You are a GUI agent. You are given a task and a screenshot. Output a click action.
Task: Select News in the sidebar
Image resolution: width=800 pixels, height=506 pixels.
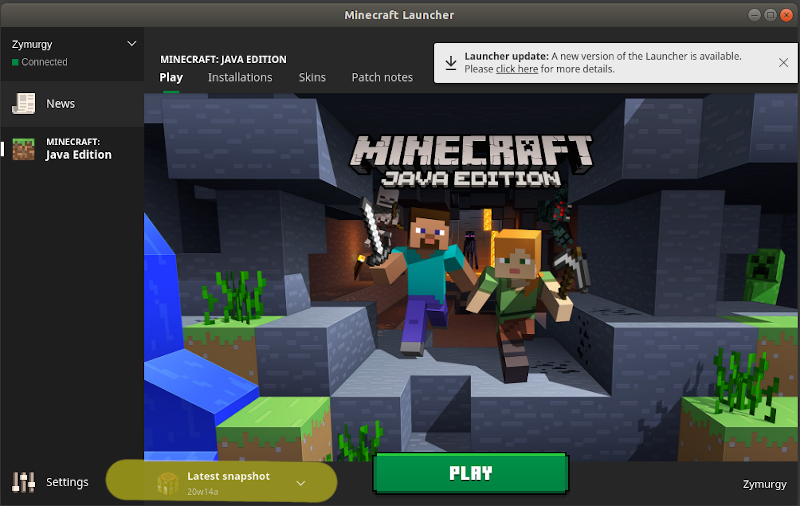[x=72, y=104]
